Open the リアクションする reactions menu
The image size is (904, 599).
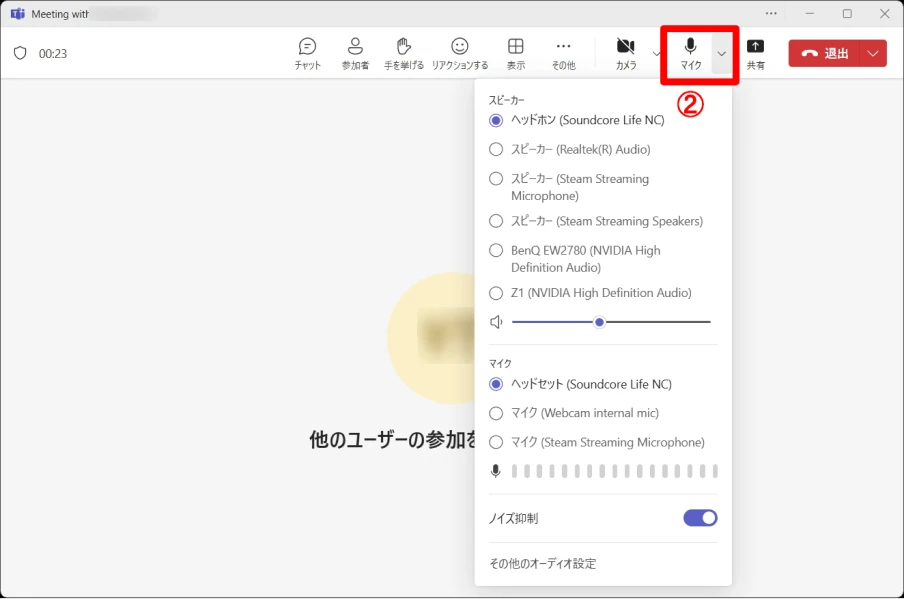[459, 54]
